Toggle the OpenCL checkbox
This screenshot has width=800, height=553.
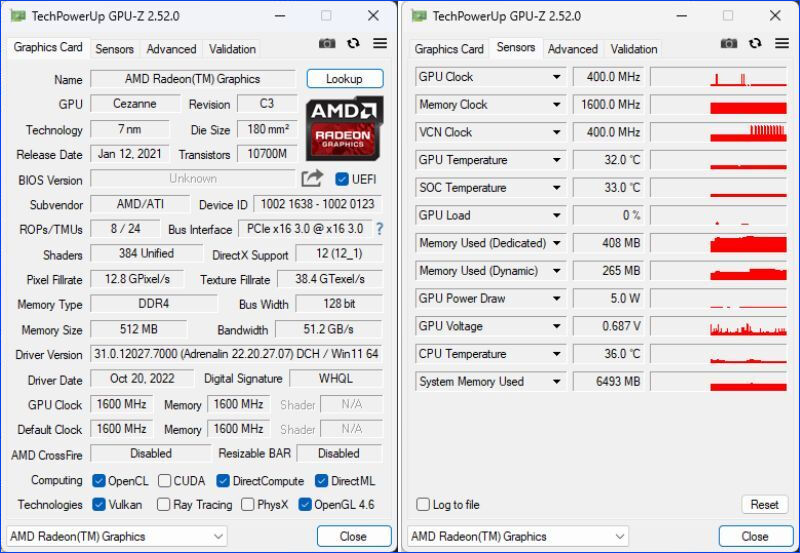[99, 481]
